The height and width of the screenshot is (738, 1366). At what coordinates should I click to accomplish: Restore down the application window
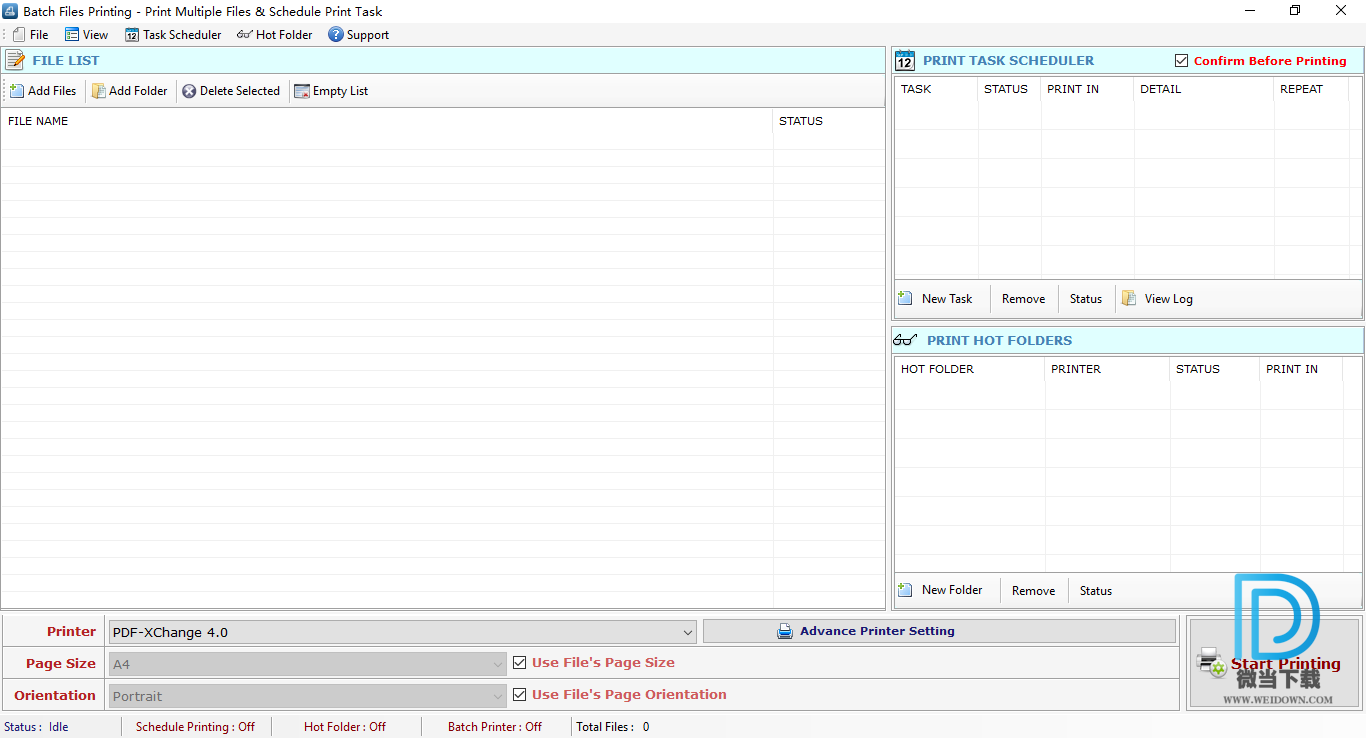tap(1295, 11)
